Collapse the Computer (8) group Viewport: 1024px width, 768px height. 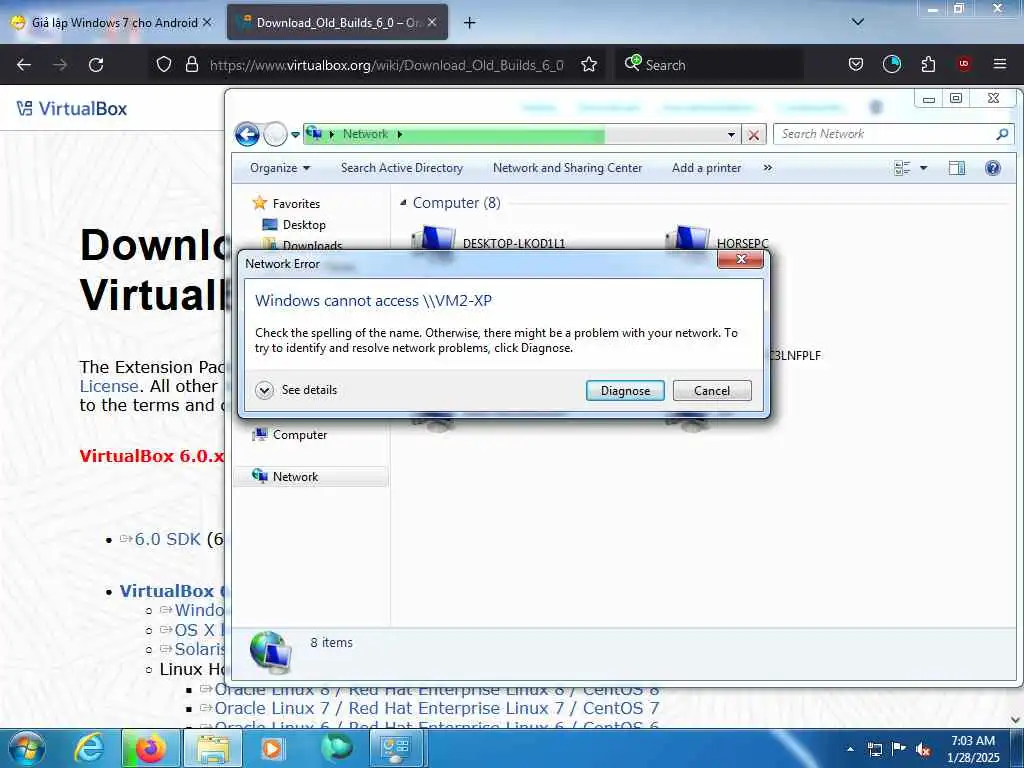403,203
